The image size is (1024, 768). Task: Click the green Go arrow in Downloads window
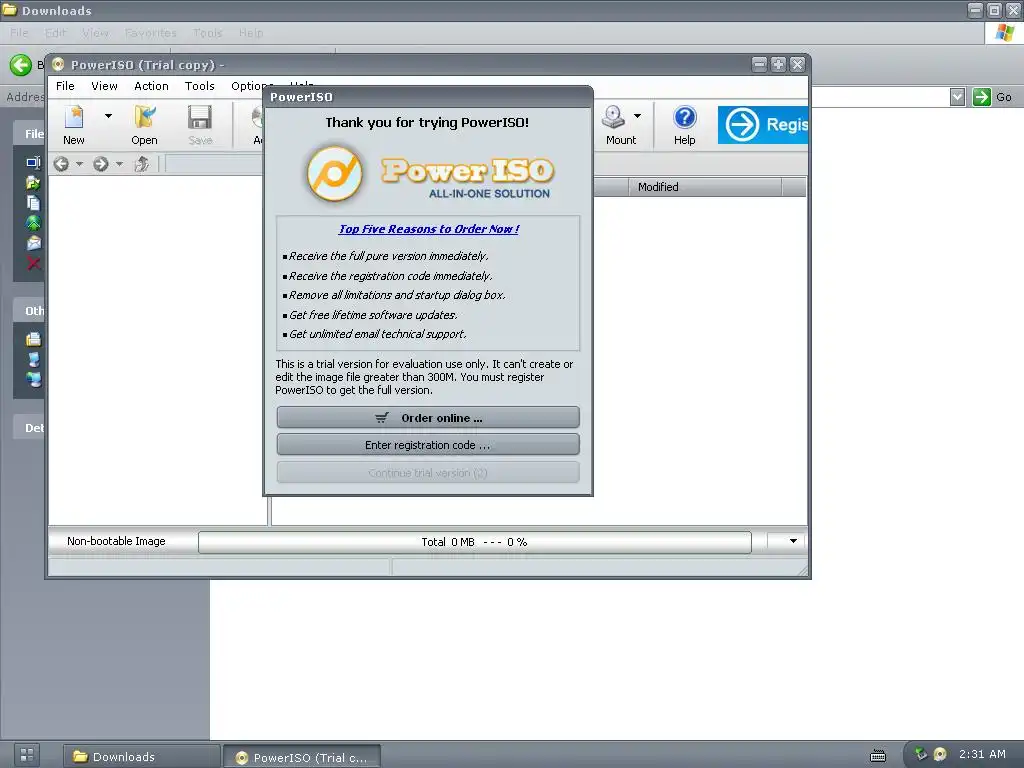(x=982, y=97)
